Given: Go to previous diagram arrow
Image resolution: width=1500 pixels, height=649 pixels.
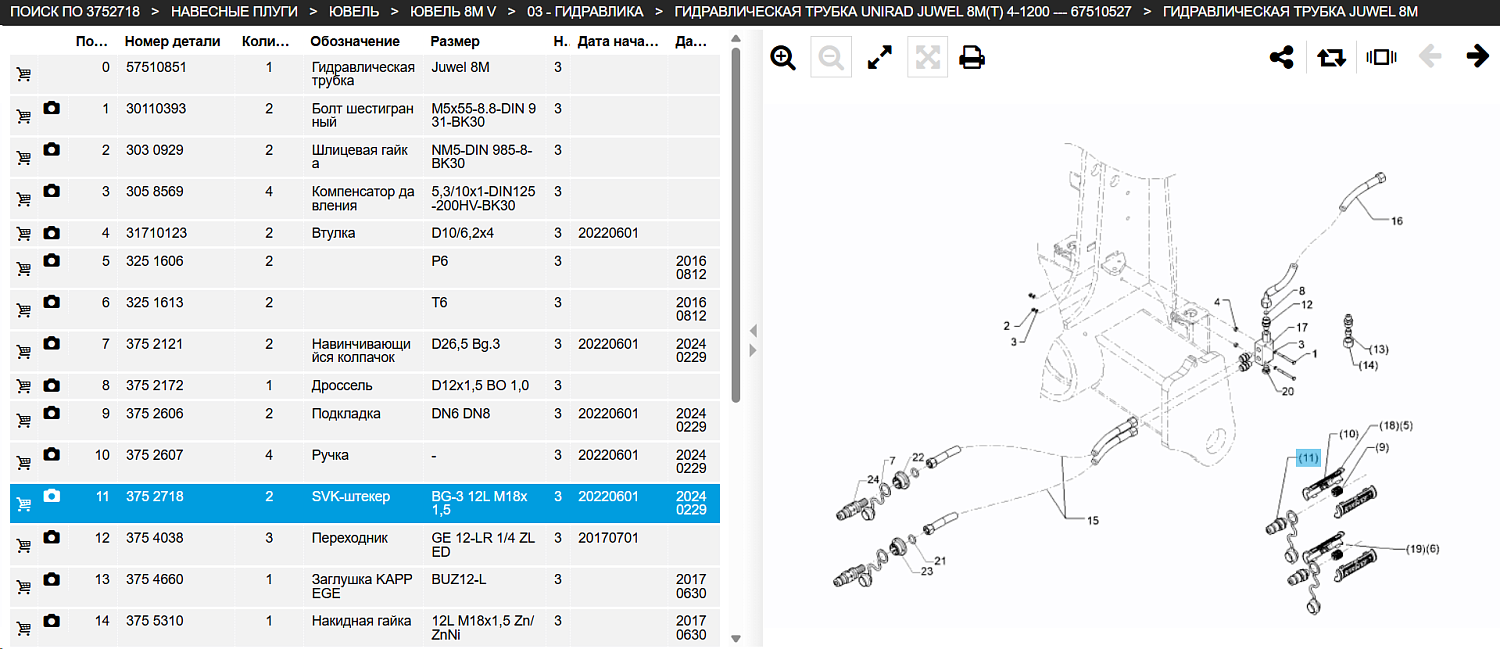Looking at the screenshot, I should point(1430,57).
